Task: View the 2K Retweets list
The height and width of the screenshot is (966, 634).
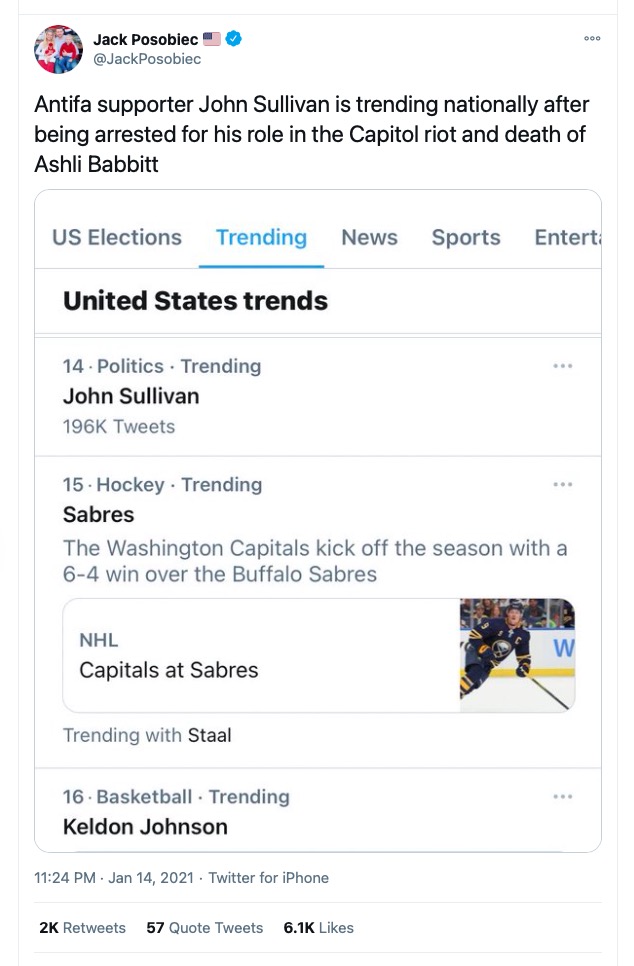Action: 82,927
